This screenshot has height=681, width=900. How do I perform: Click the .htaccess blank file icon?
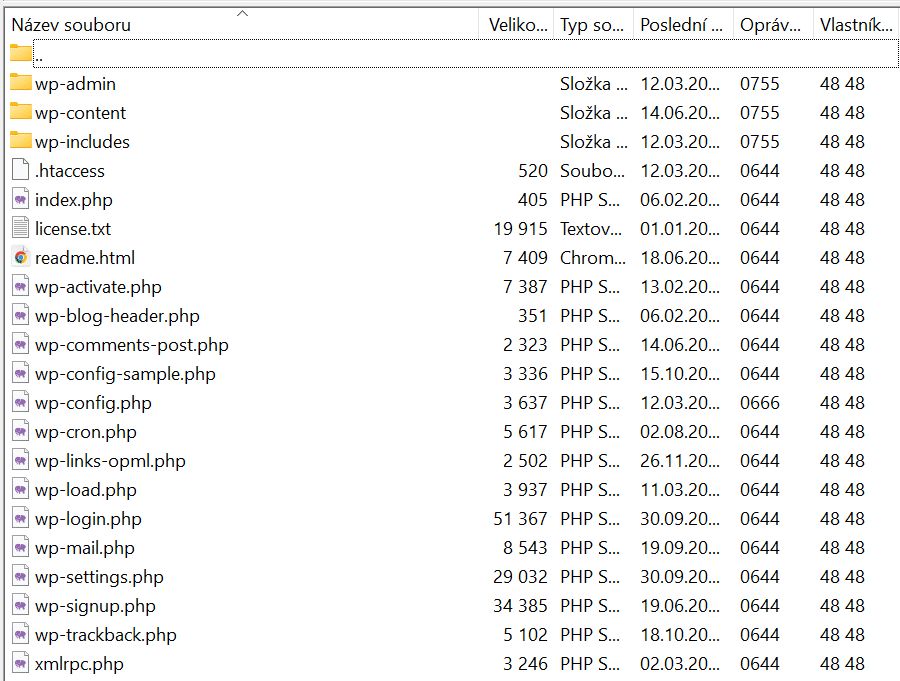click(x=21, y=170)
